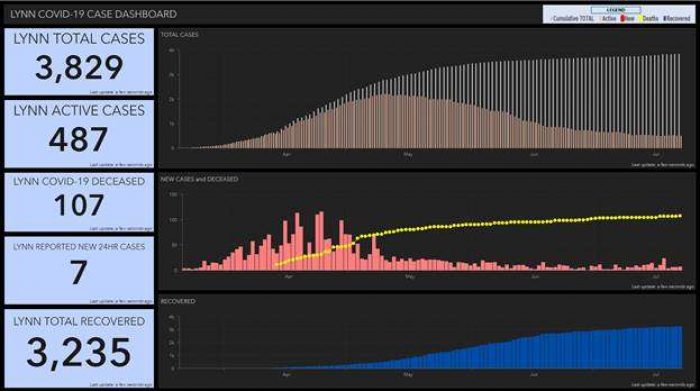The height and width of the screenshot is (391, 700).
Task: Click the Lynn Total Cases 3,829 card
Action: point(79,62)
